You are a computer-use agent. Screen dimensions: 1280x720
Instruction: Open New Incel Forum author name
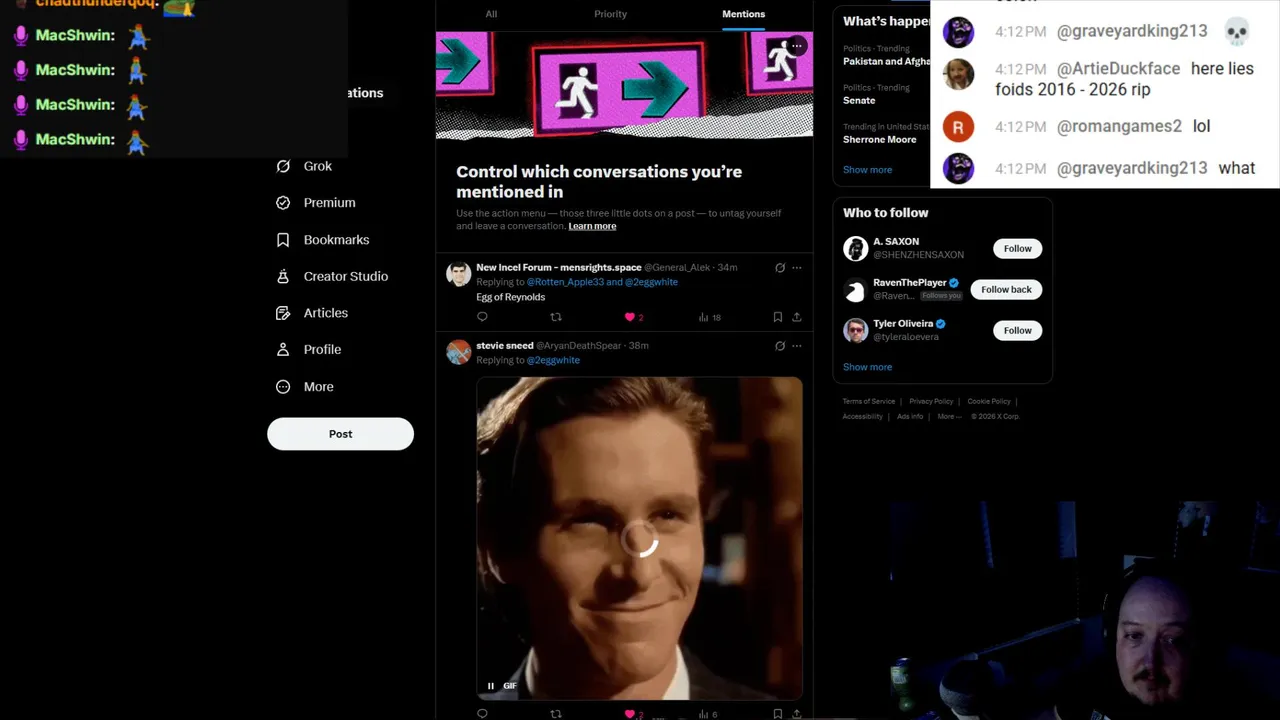coord(558,267)
